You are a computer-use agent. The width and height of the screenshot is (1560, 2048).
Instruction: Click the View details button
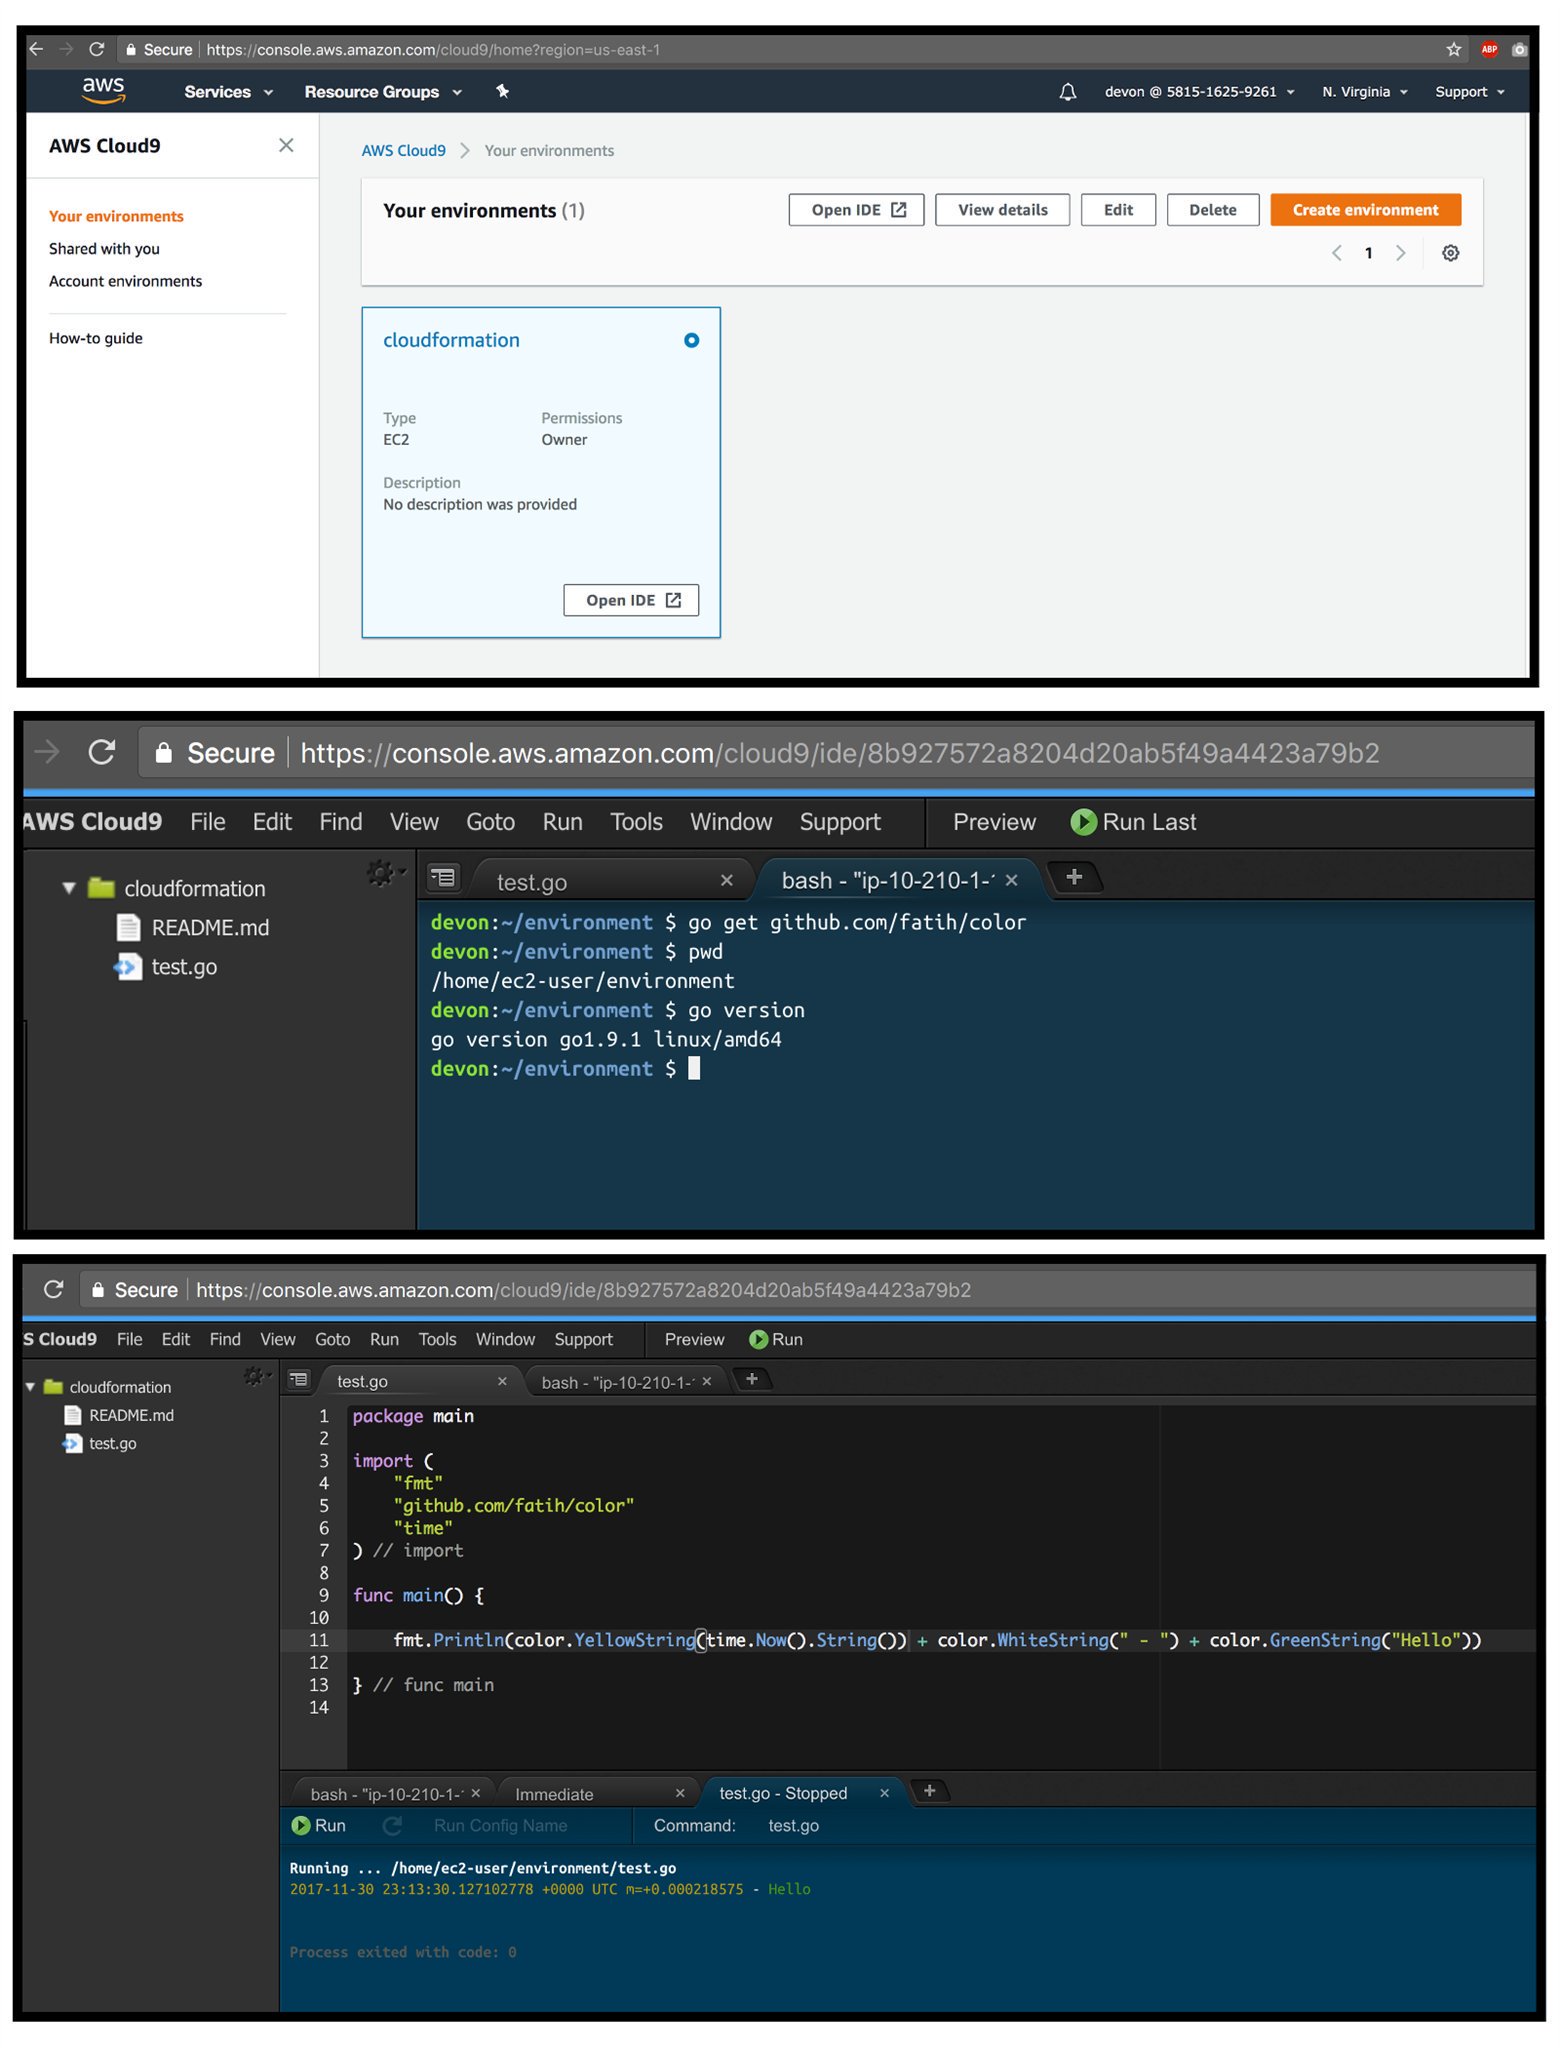[x=1002, y=210]
